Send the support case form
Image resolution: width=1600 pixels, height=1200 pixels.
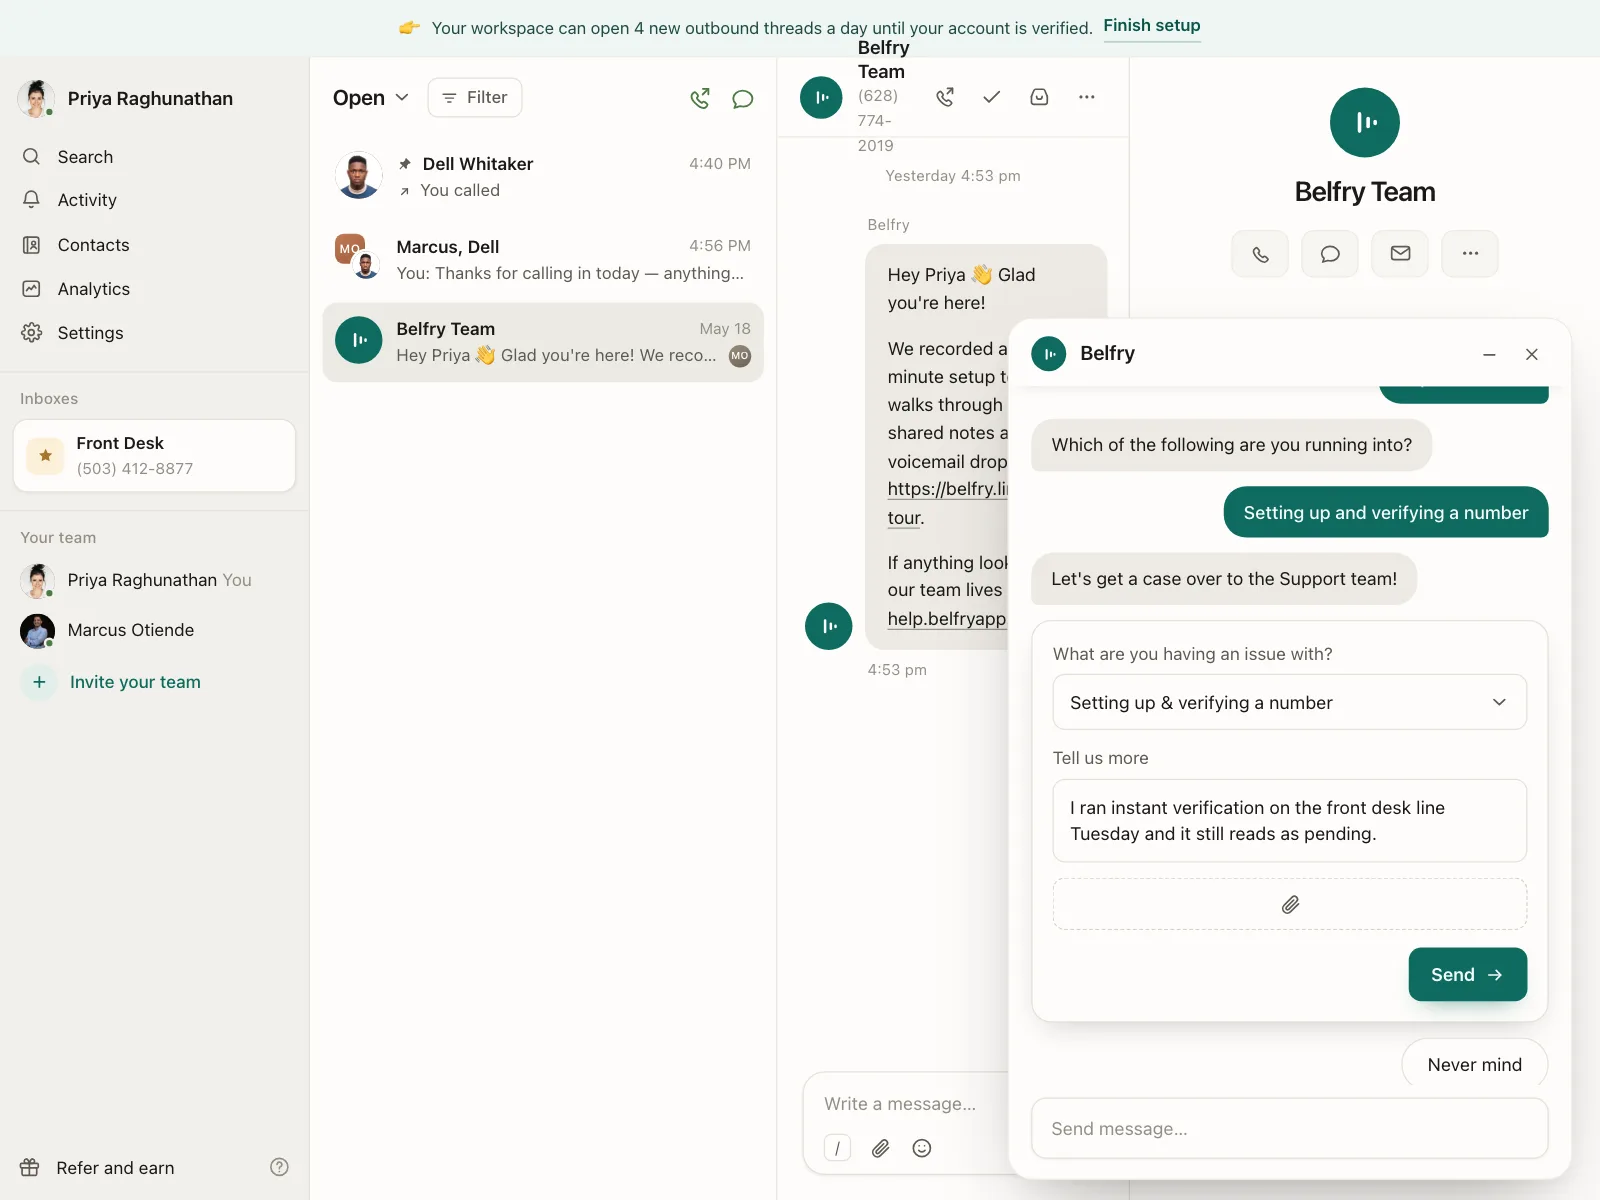(x=1468, y=975)
